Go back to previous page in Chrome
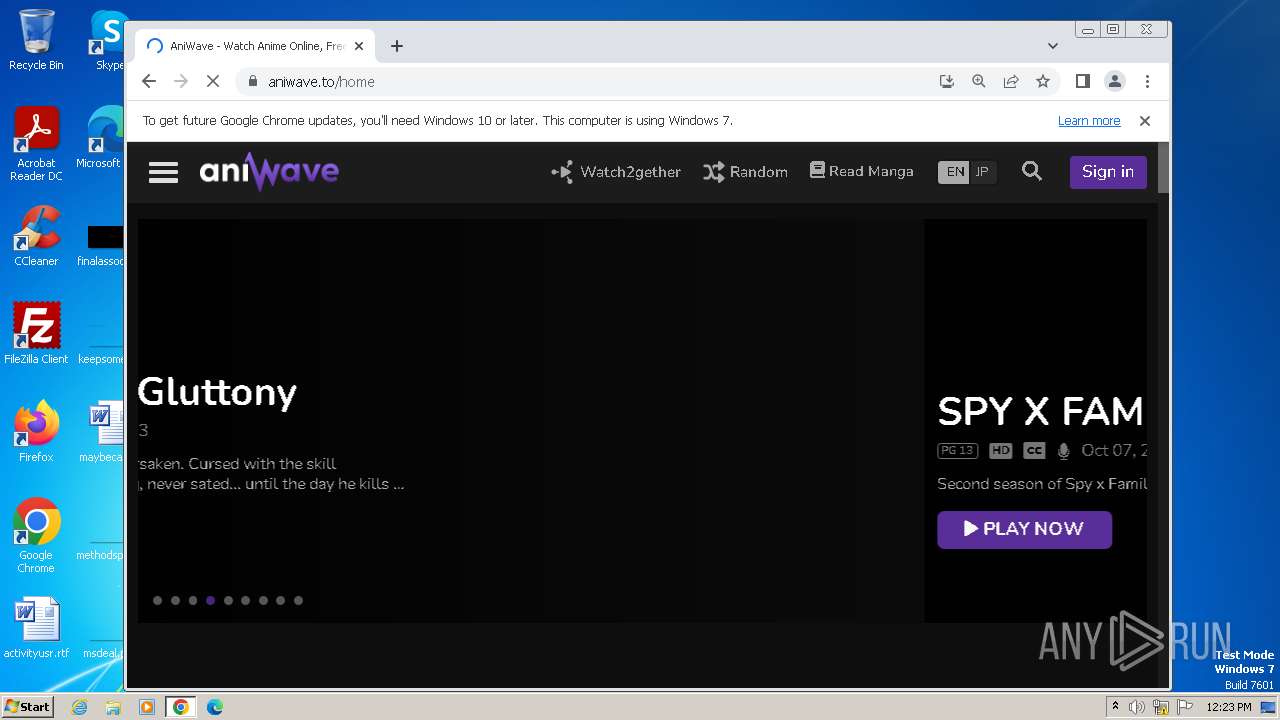Viewport: 1280px width, 720px height. point(149,82)
